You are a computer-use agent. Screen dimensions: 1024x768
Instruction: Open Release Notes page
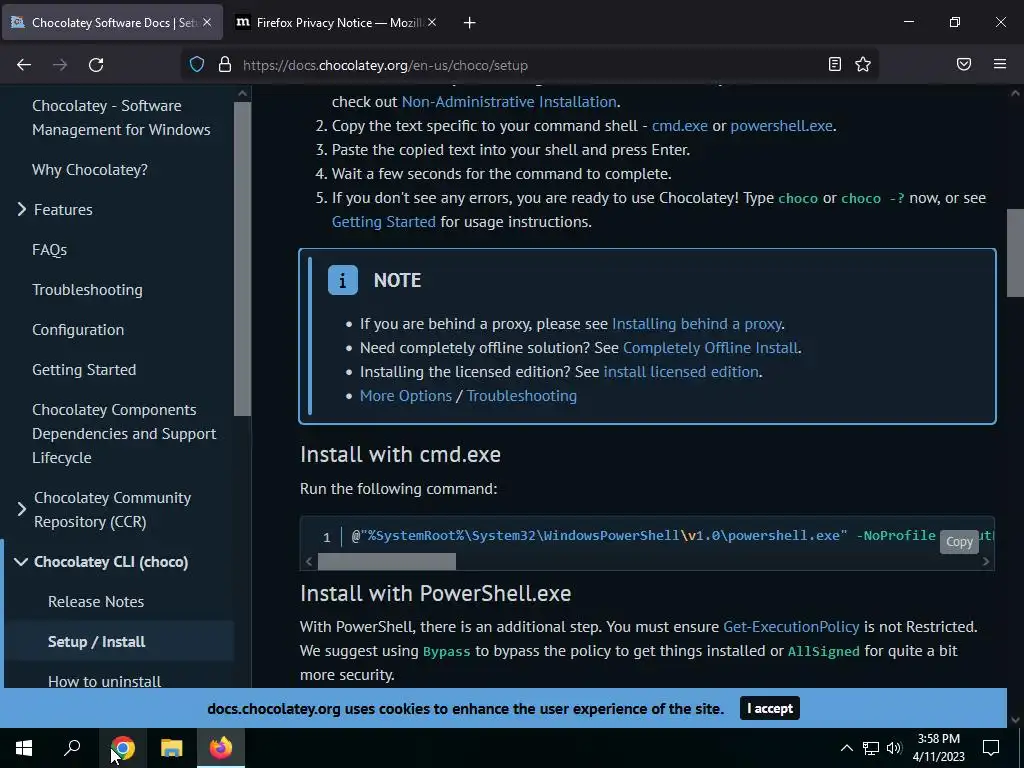(x=96, y=601)
